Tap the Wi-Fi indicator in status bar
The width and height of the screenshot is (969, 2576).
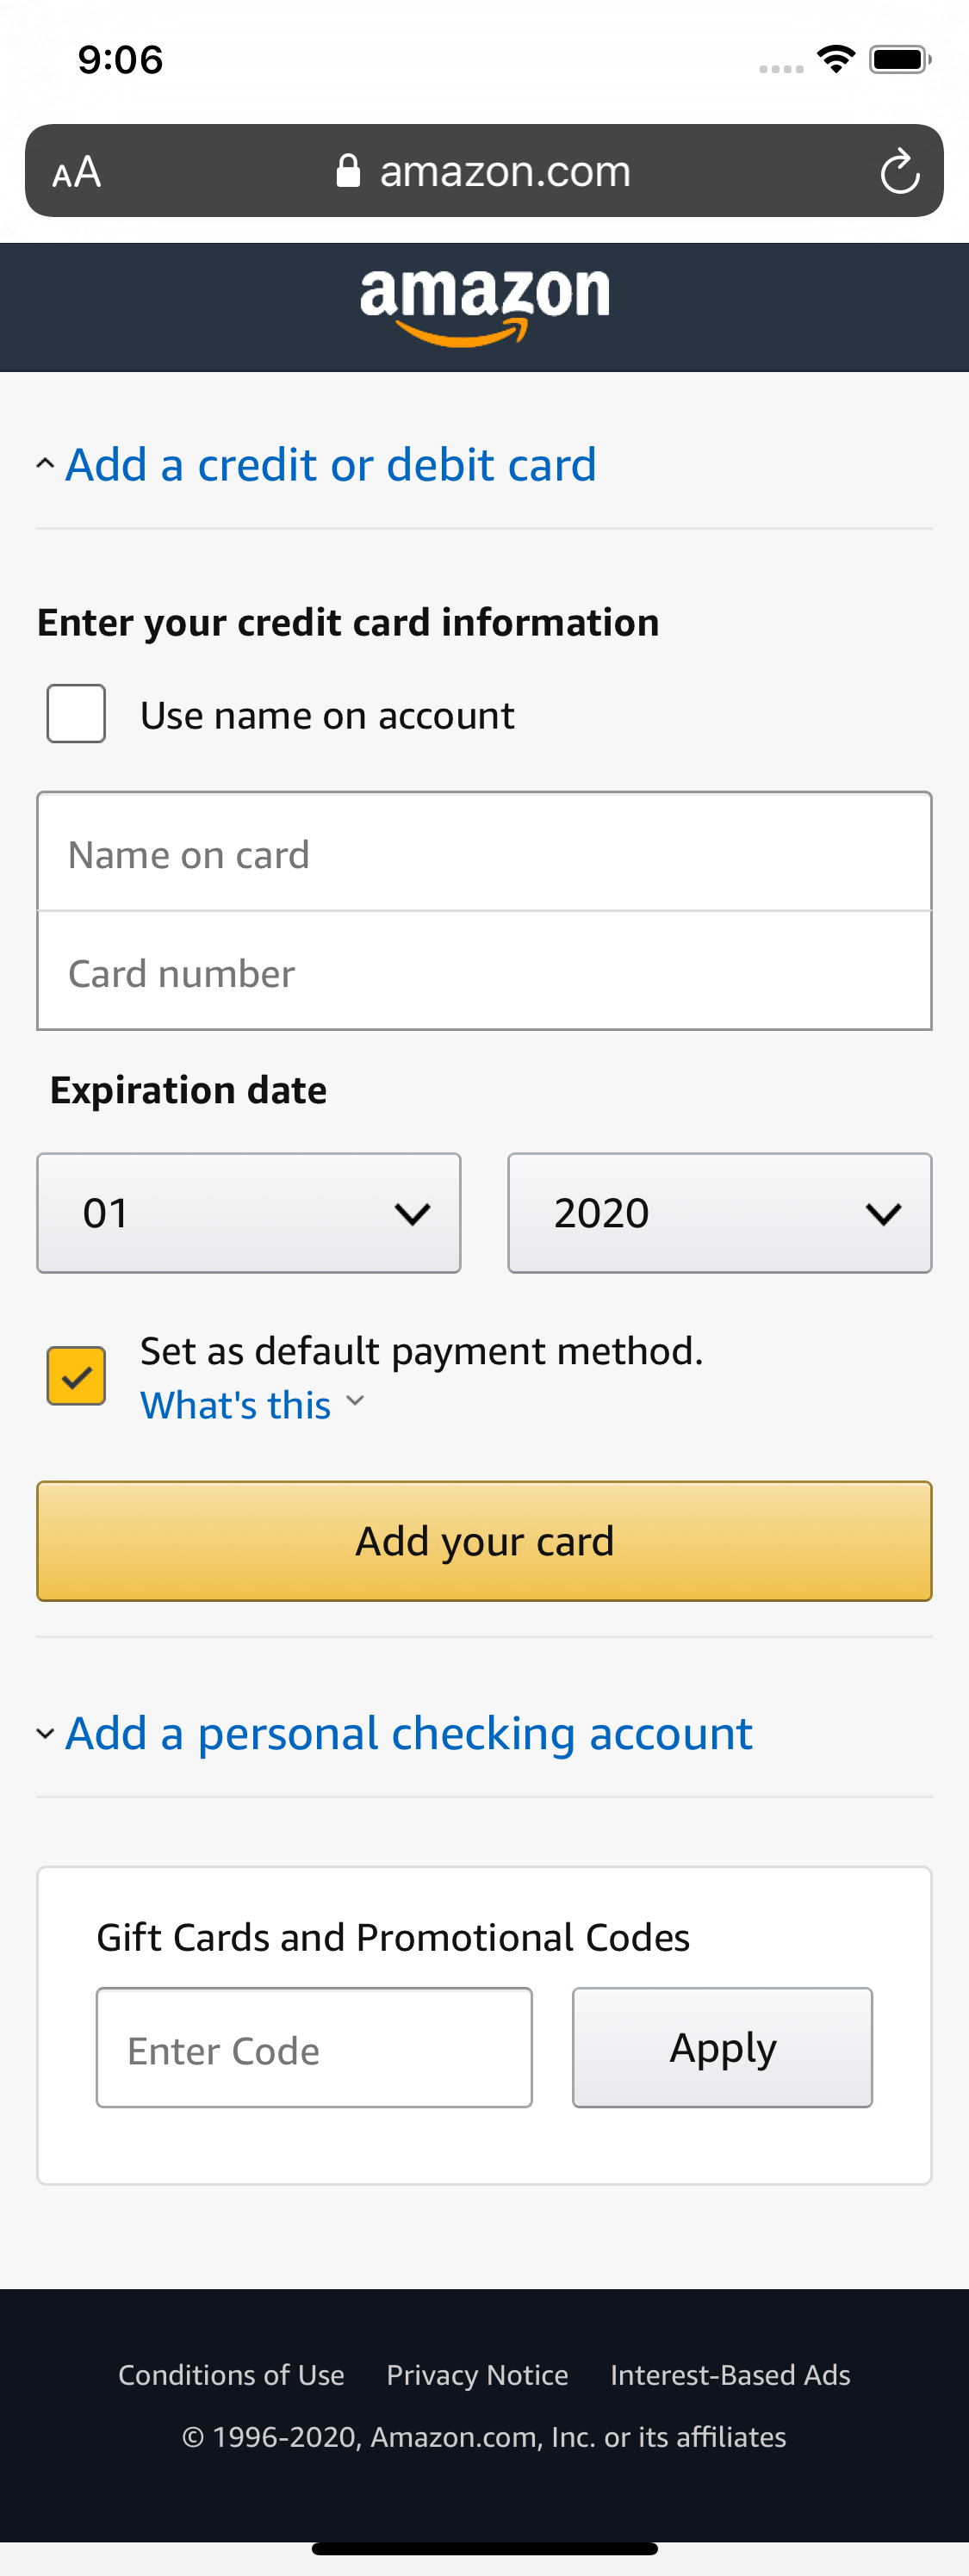836,60
